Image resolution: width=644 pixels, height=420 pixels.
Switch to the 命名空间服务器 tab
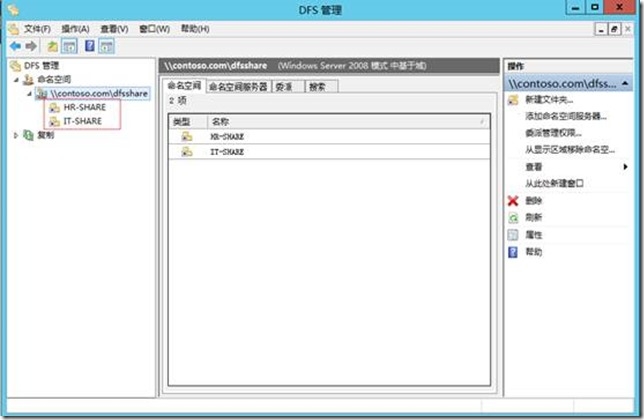[238, 87]
